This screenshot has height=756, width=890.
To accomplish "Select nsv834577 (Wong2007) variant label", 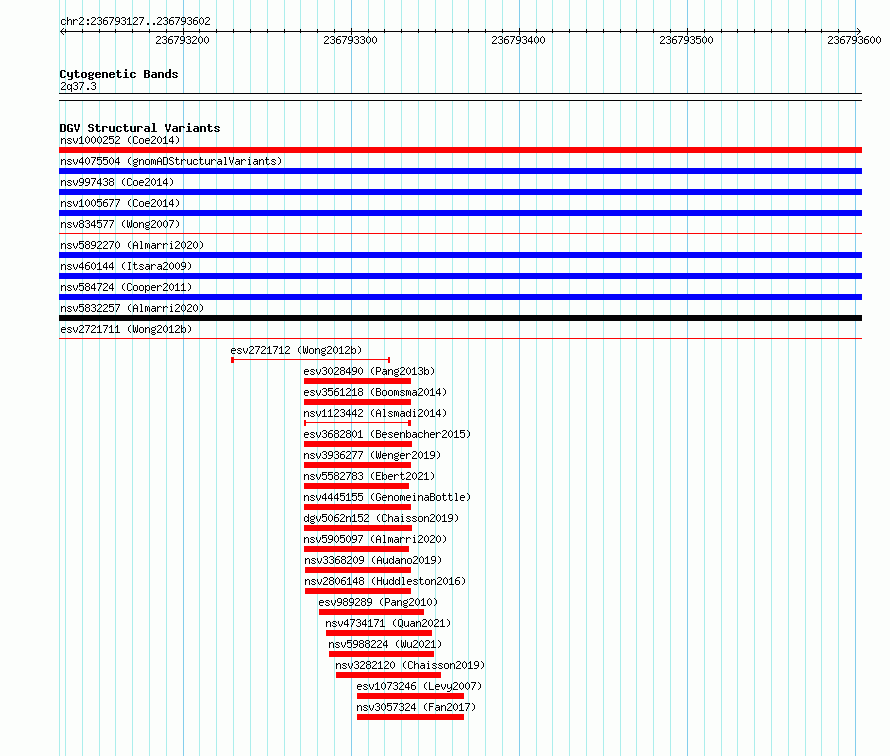I will click(x=120, y=224).
